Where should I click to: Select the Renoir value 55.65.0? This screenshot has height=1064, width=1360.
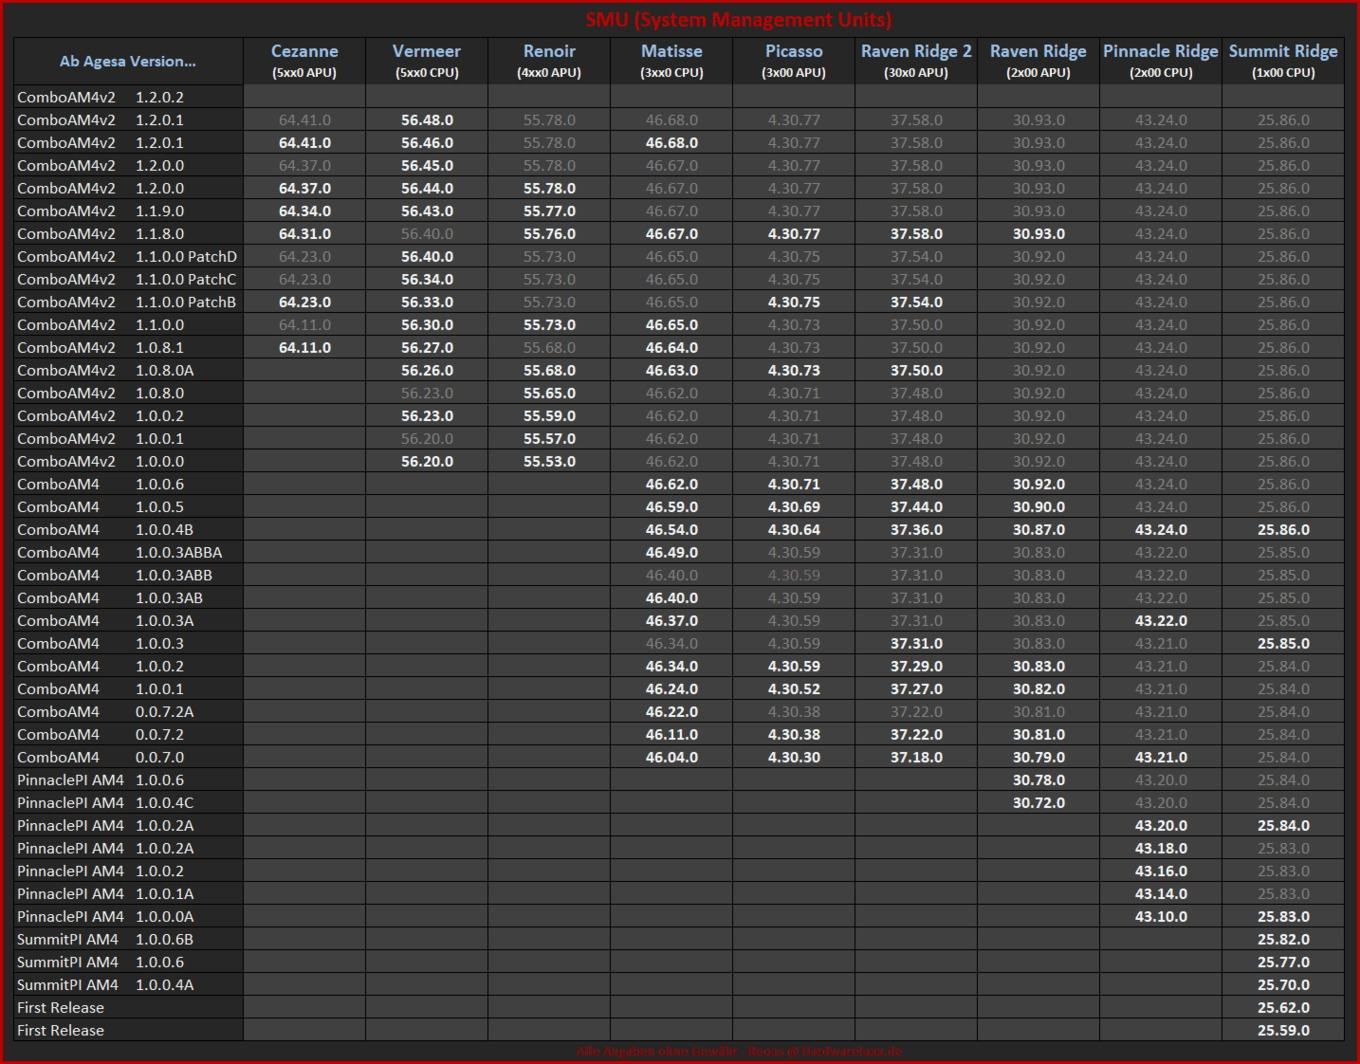[x=549, y=393]
